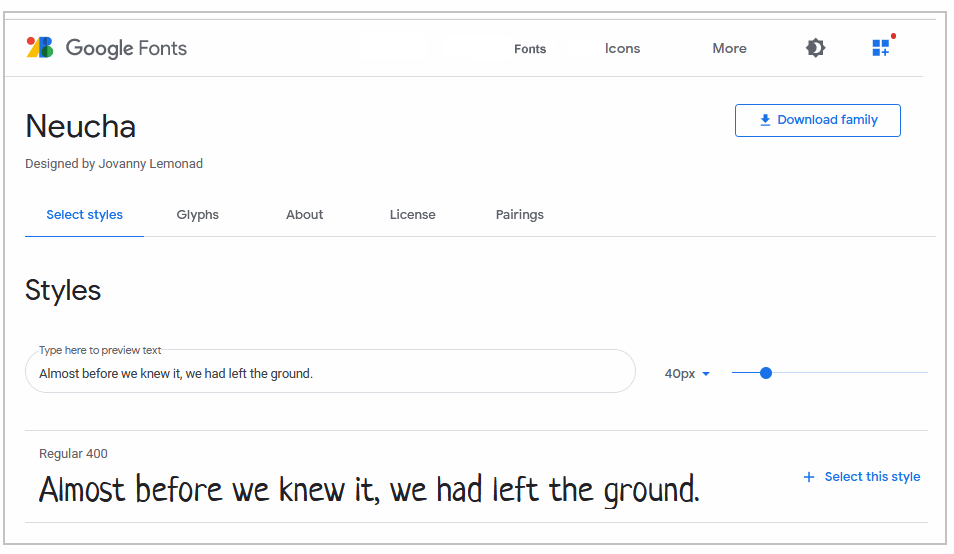Switch to the About tab
The image size is (954, 554).
coord(304,215)
